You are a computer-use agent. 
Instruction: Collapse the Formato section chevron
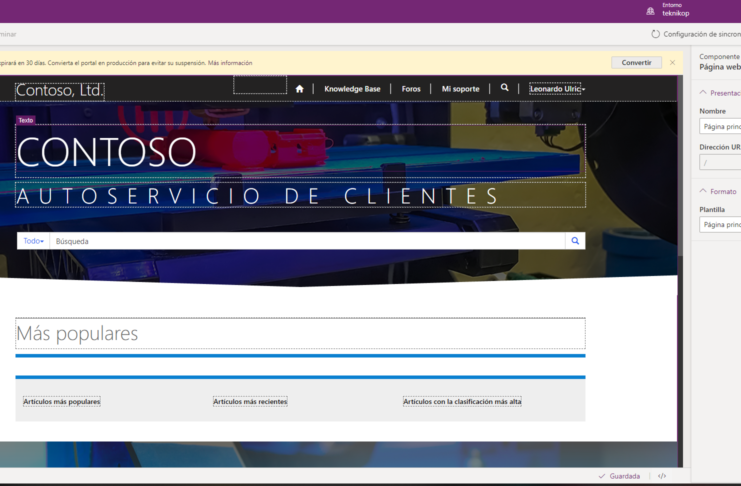point(702,191)
